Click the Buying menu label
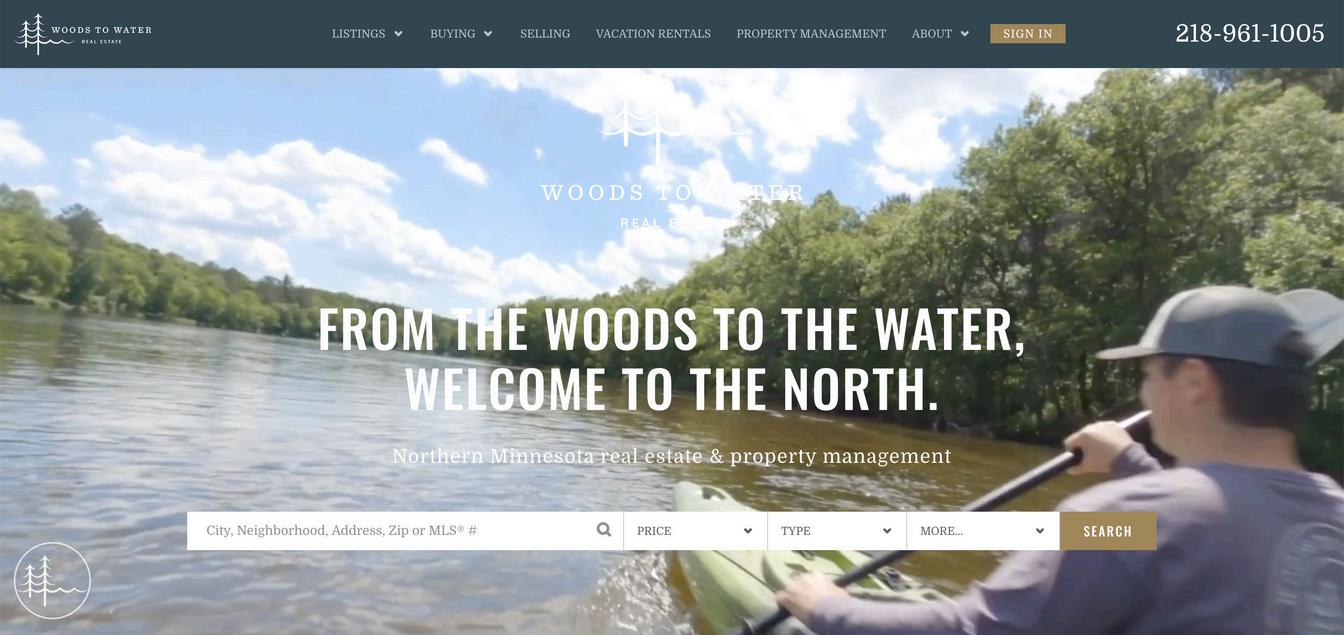This screenshot has height=635, width=1344. point(453,34)
